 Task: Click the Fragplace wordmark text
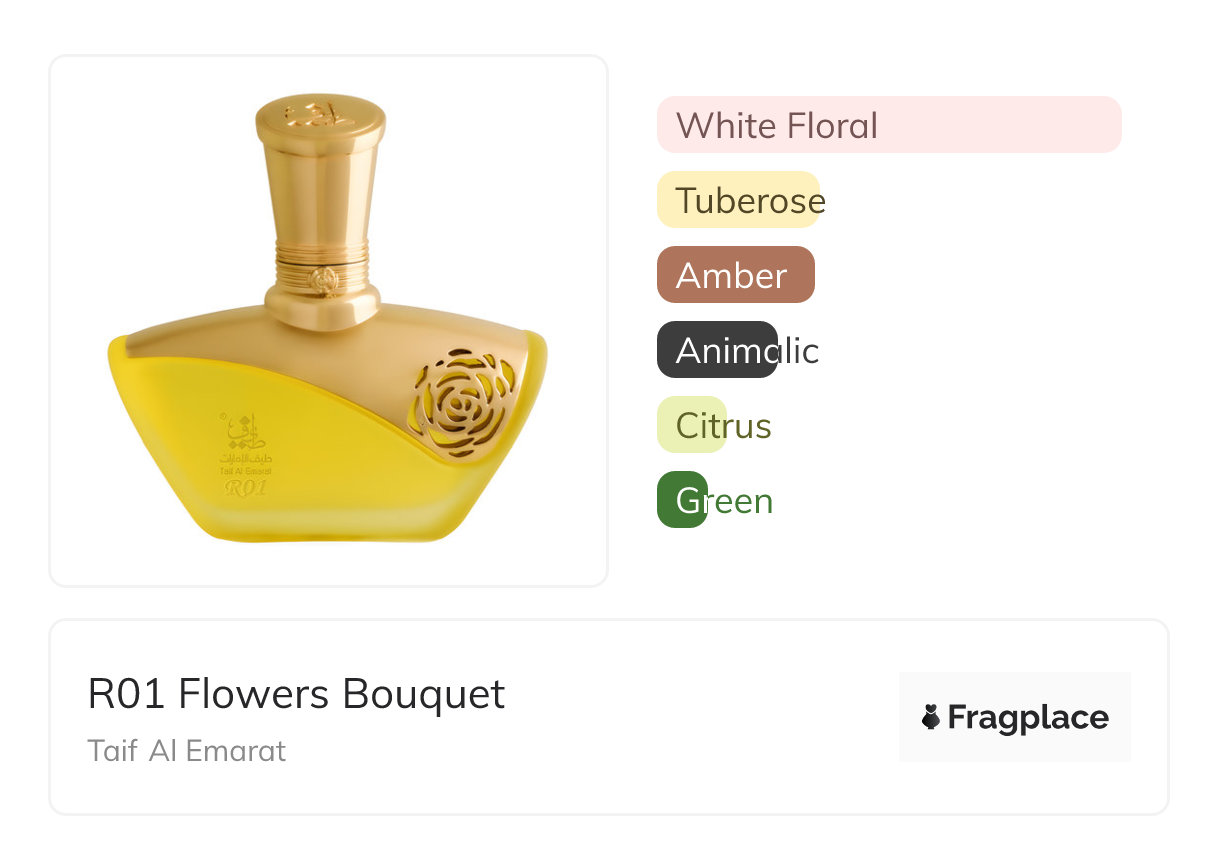[x=1027, y=717]
